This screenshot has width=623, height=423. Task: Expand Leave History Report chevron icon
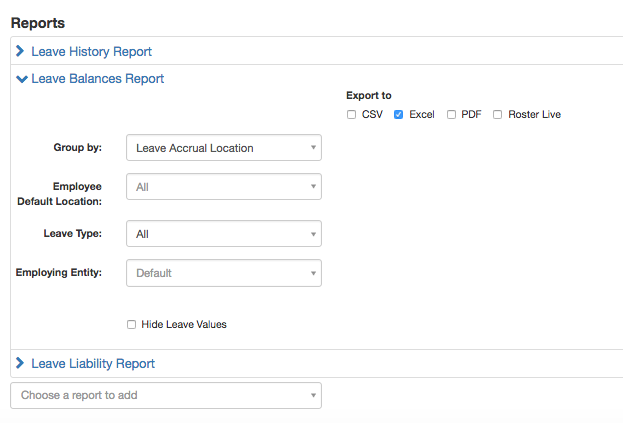coord(20,51)
